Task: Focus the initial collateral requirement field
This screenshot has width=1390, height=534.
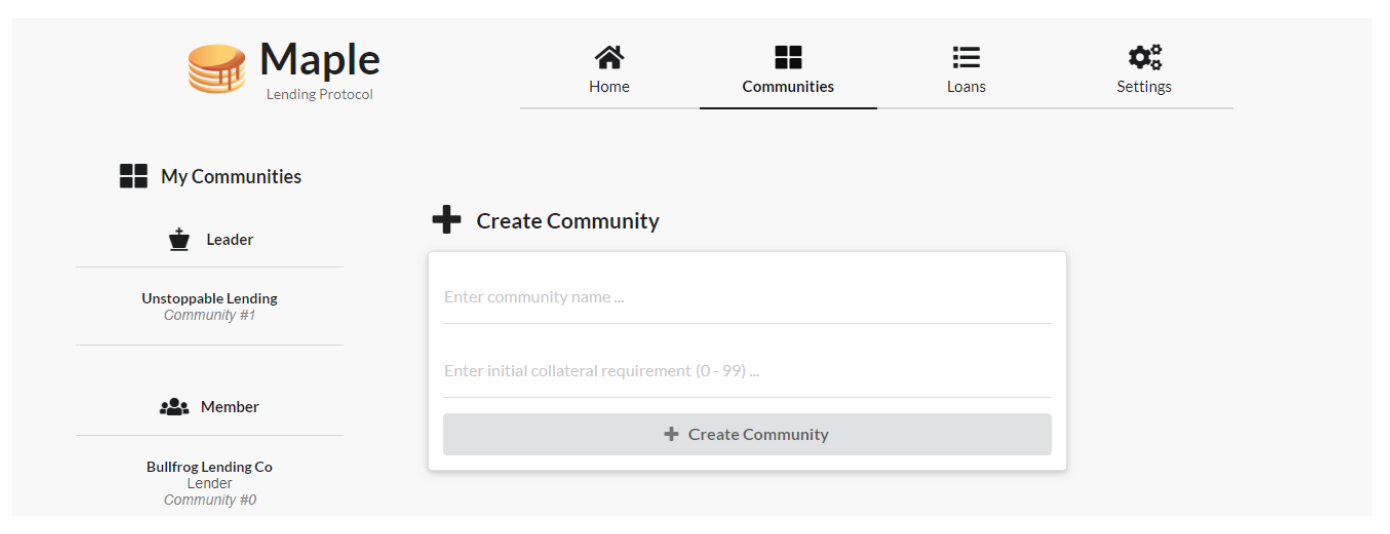Action: pos(747,371)
